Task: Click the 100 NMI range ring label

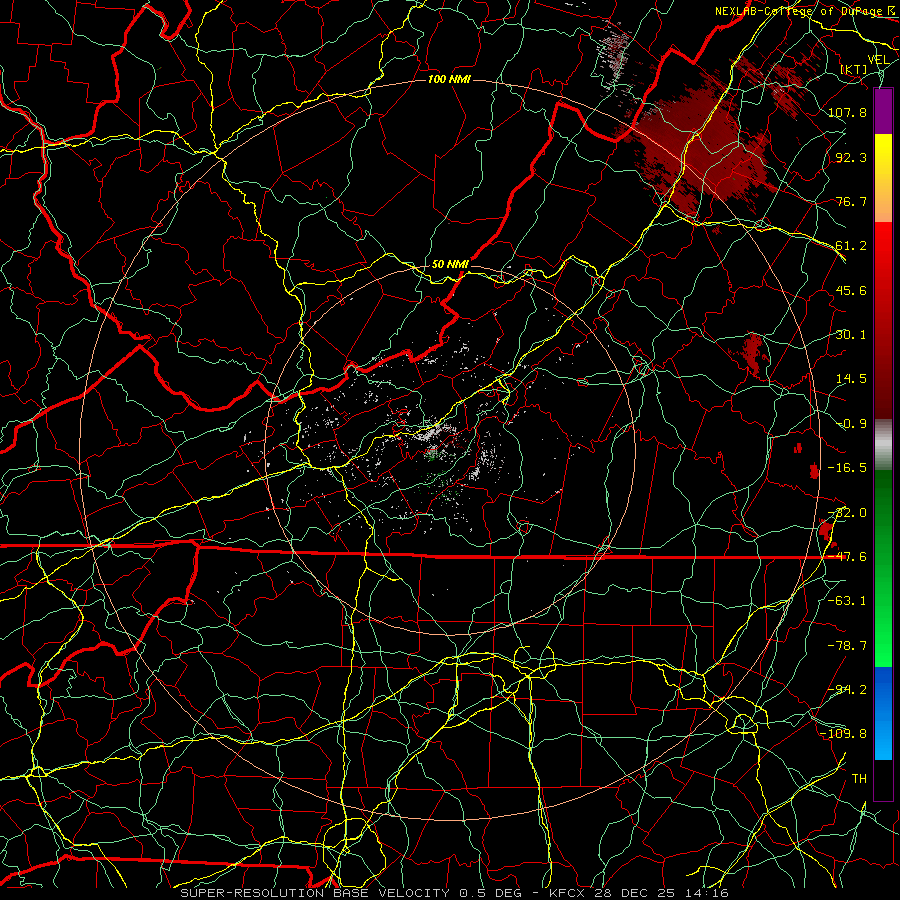Action: coord(449,79)
